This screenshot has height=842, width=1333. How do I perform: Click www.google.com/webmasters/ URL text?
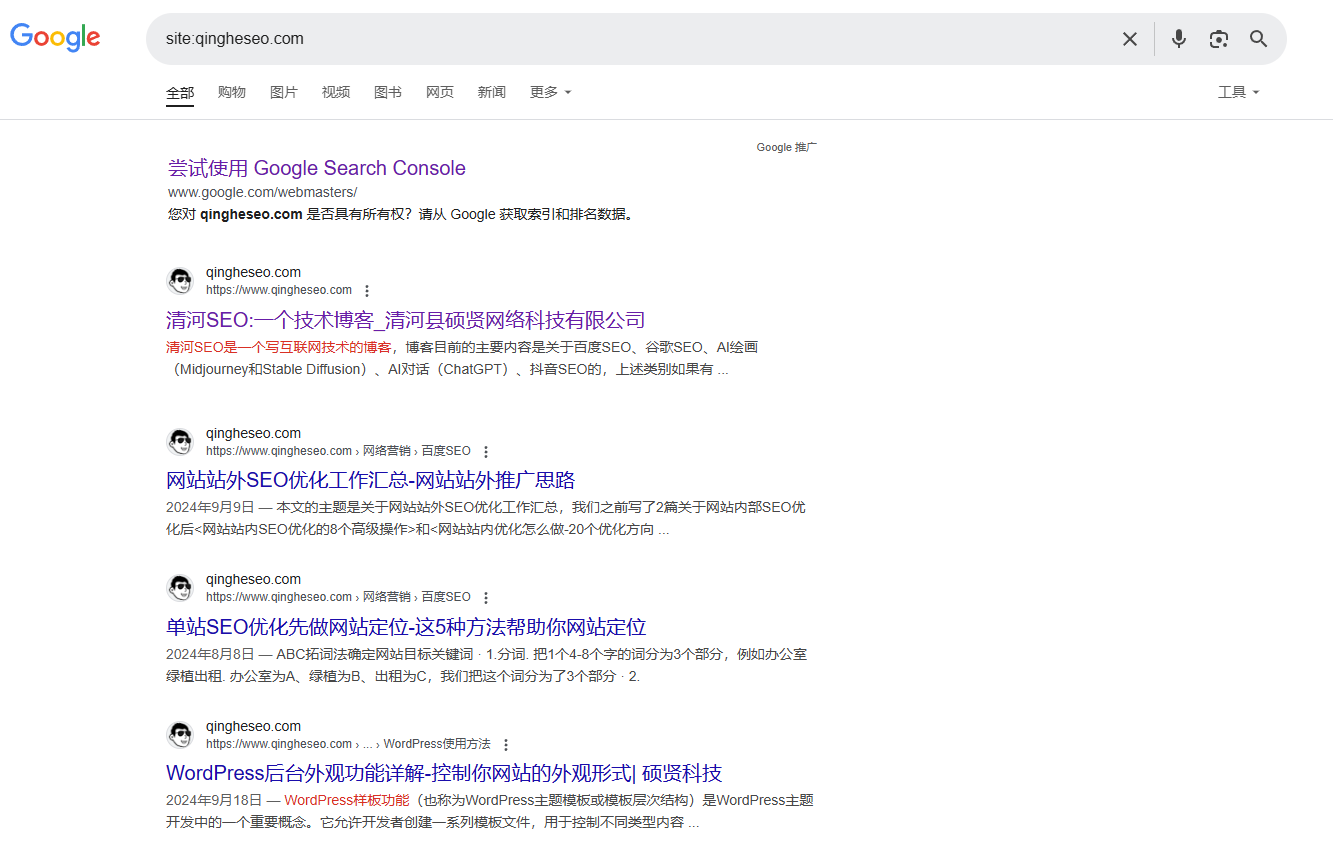click(x=263, y=192)
